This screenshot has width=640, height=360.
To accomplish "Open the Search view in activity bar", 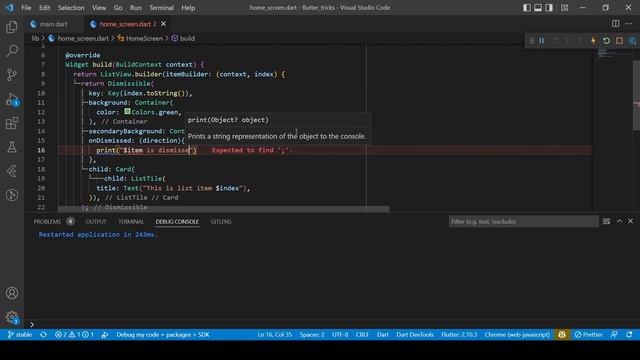I will (12, 51).
